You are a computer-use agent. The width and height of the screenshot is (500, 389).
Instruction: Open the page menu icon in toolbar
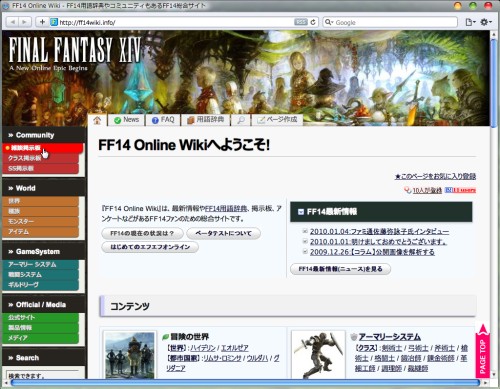pos(470,22)
